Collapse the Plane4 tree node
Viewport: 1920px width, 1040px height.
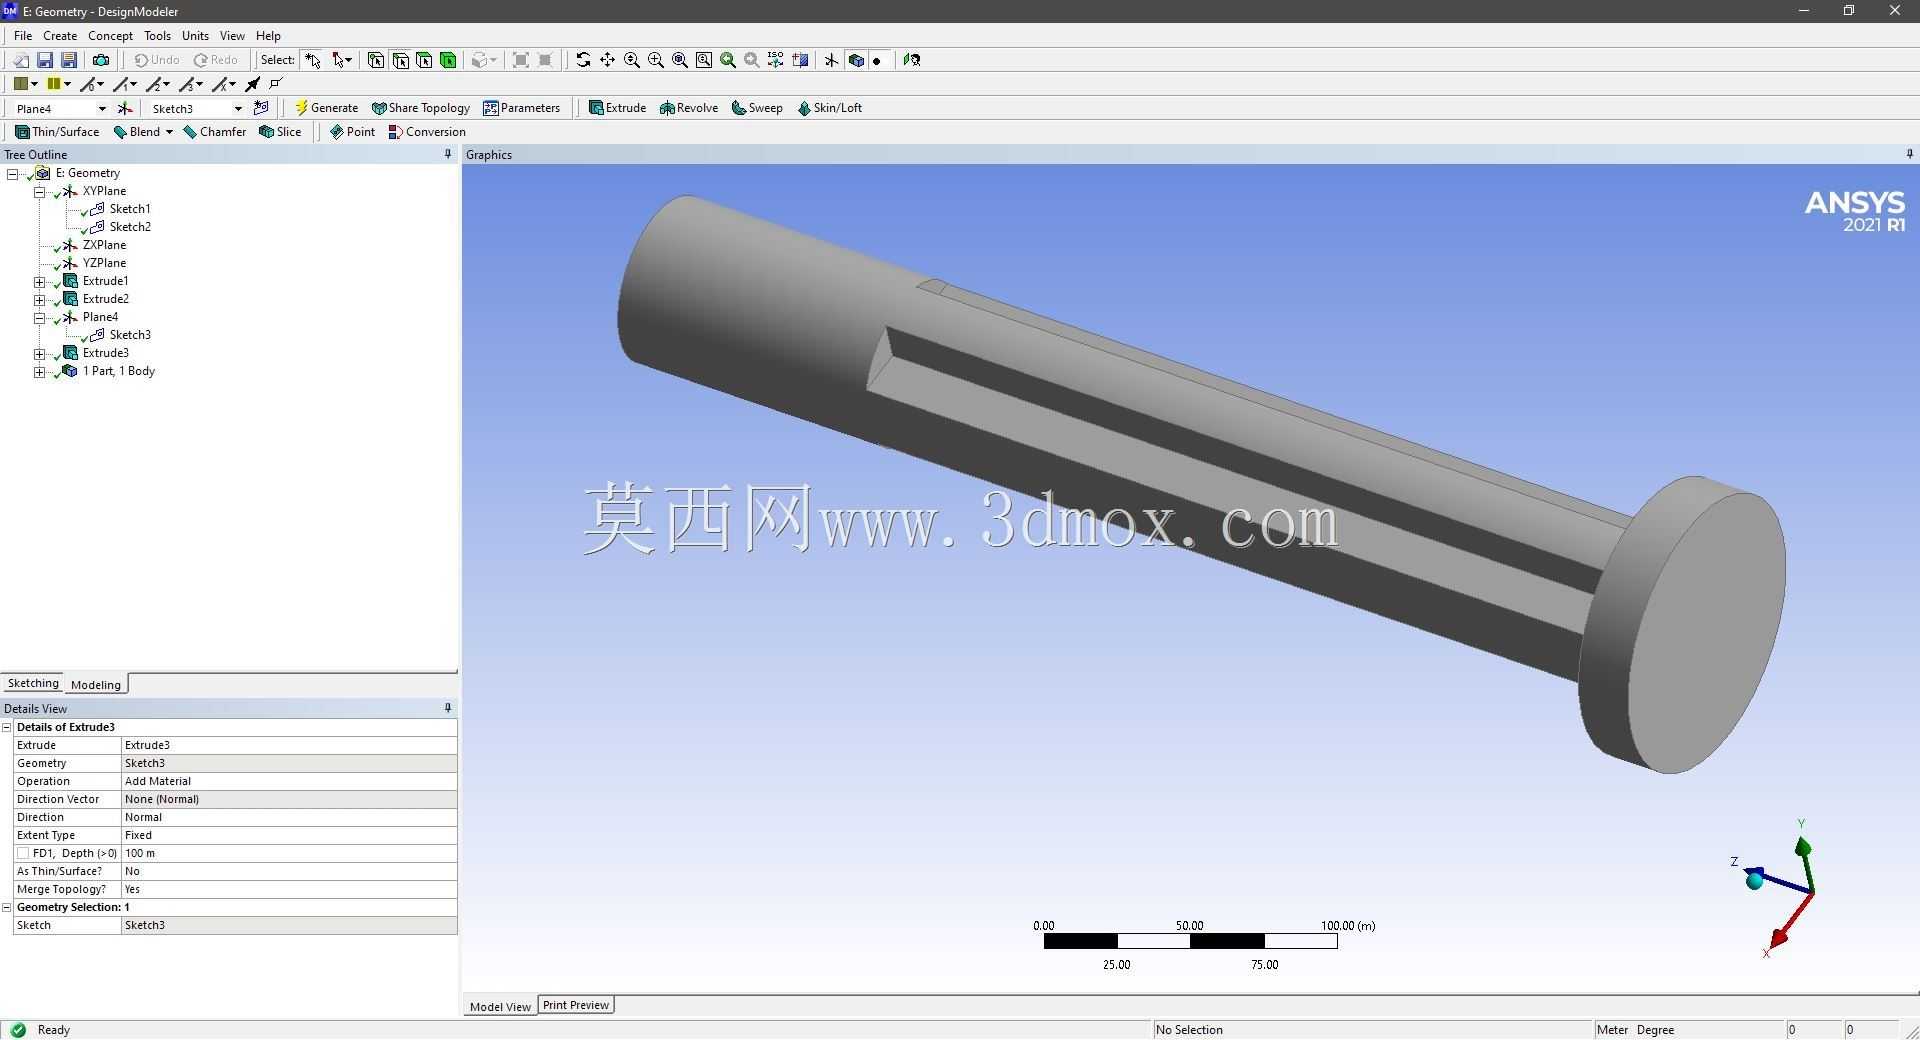[39, 317]
